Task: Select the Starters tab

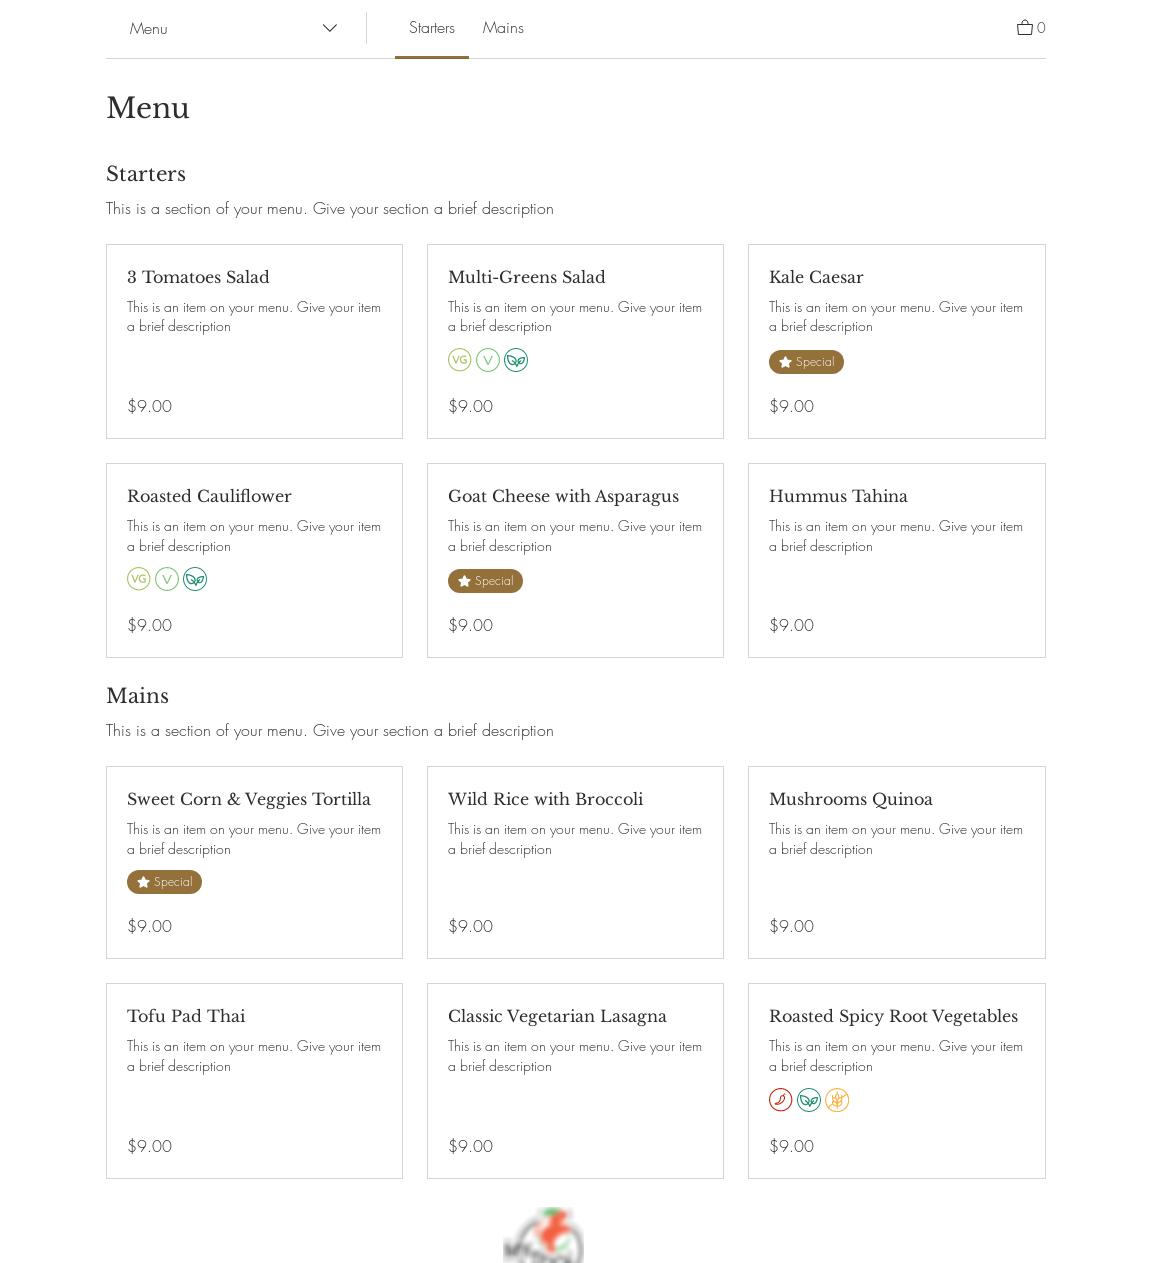Action: [432, 28]
